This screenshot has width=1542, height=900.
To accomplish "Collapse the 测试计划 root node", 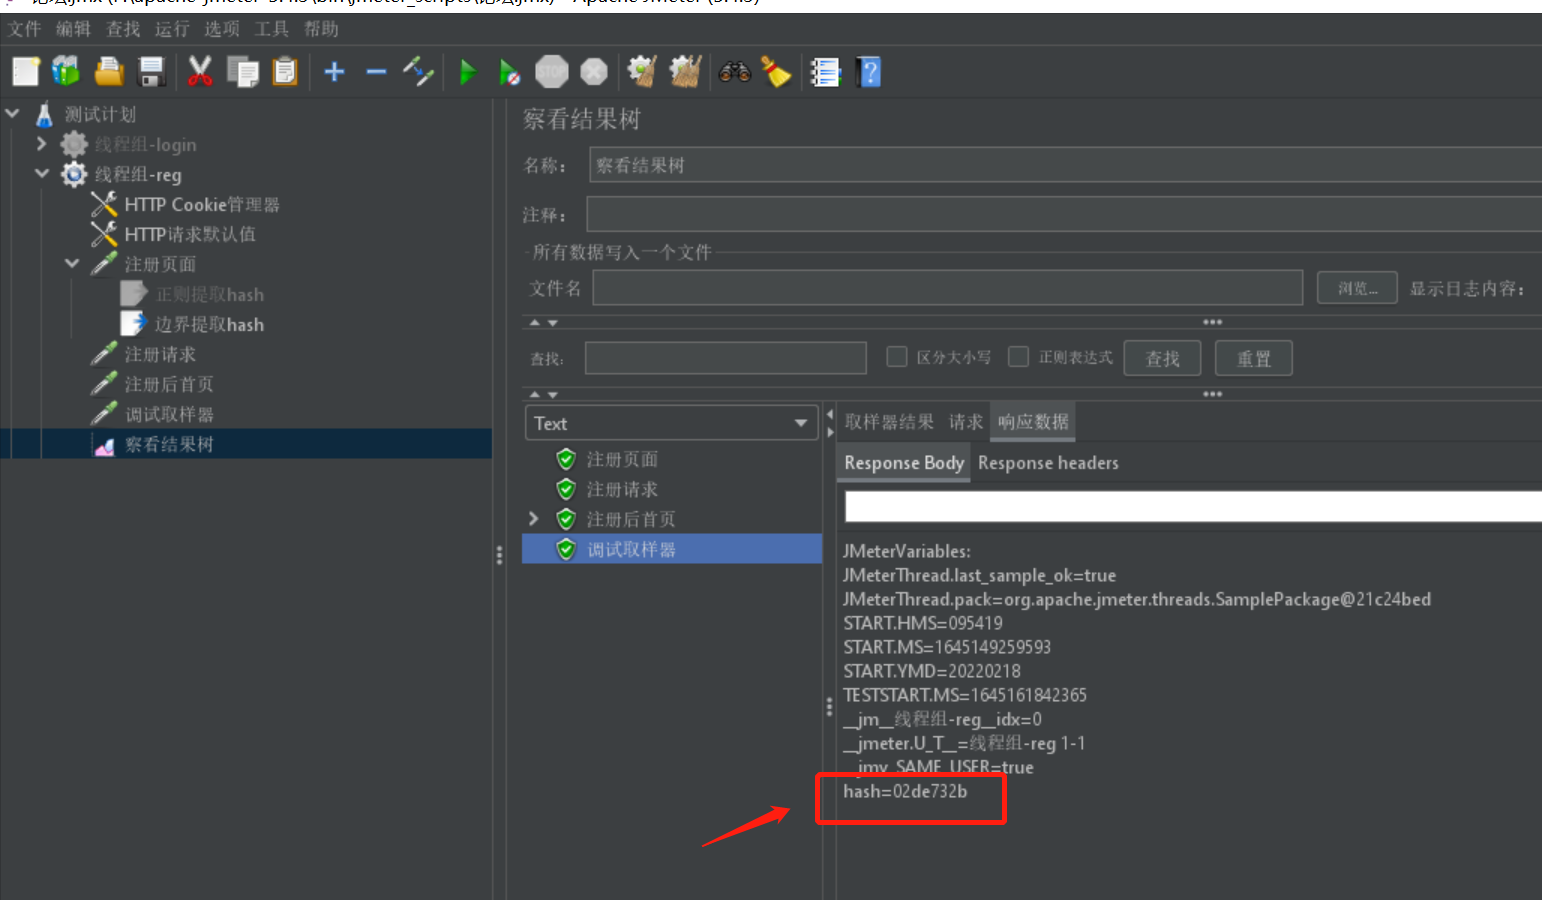I will tap(13, 113).
